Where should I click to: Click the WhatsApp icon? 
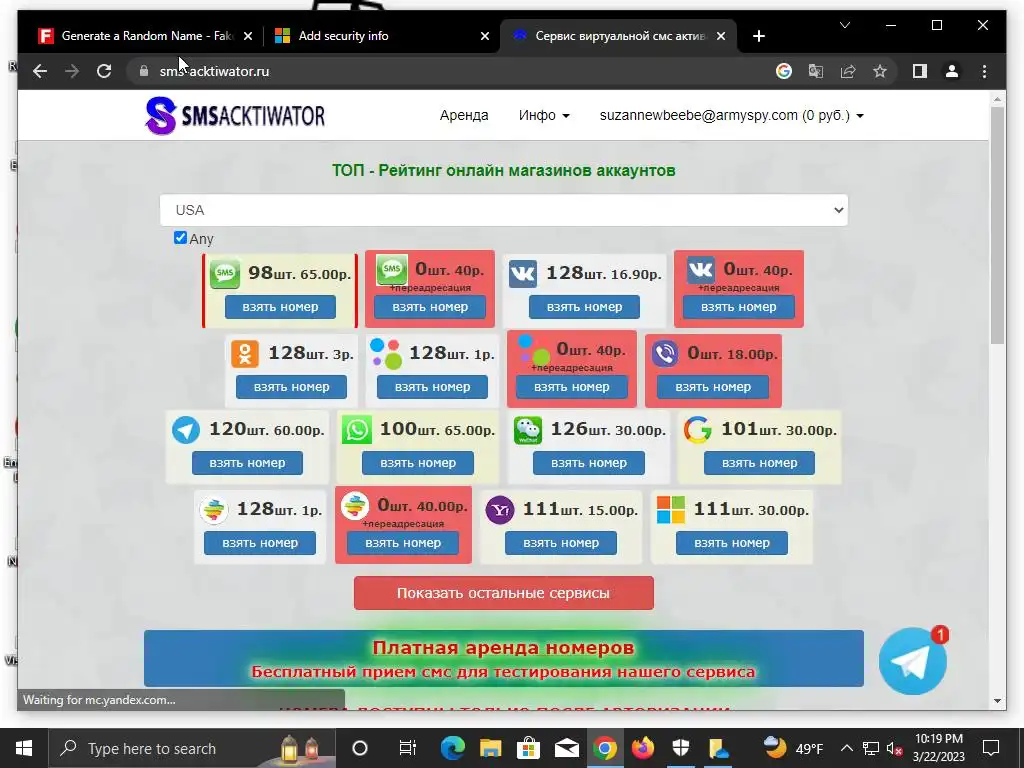tap(357, 430)
